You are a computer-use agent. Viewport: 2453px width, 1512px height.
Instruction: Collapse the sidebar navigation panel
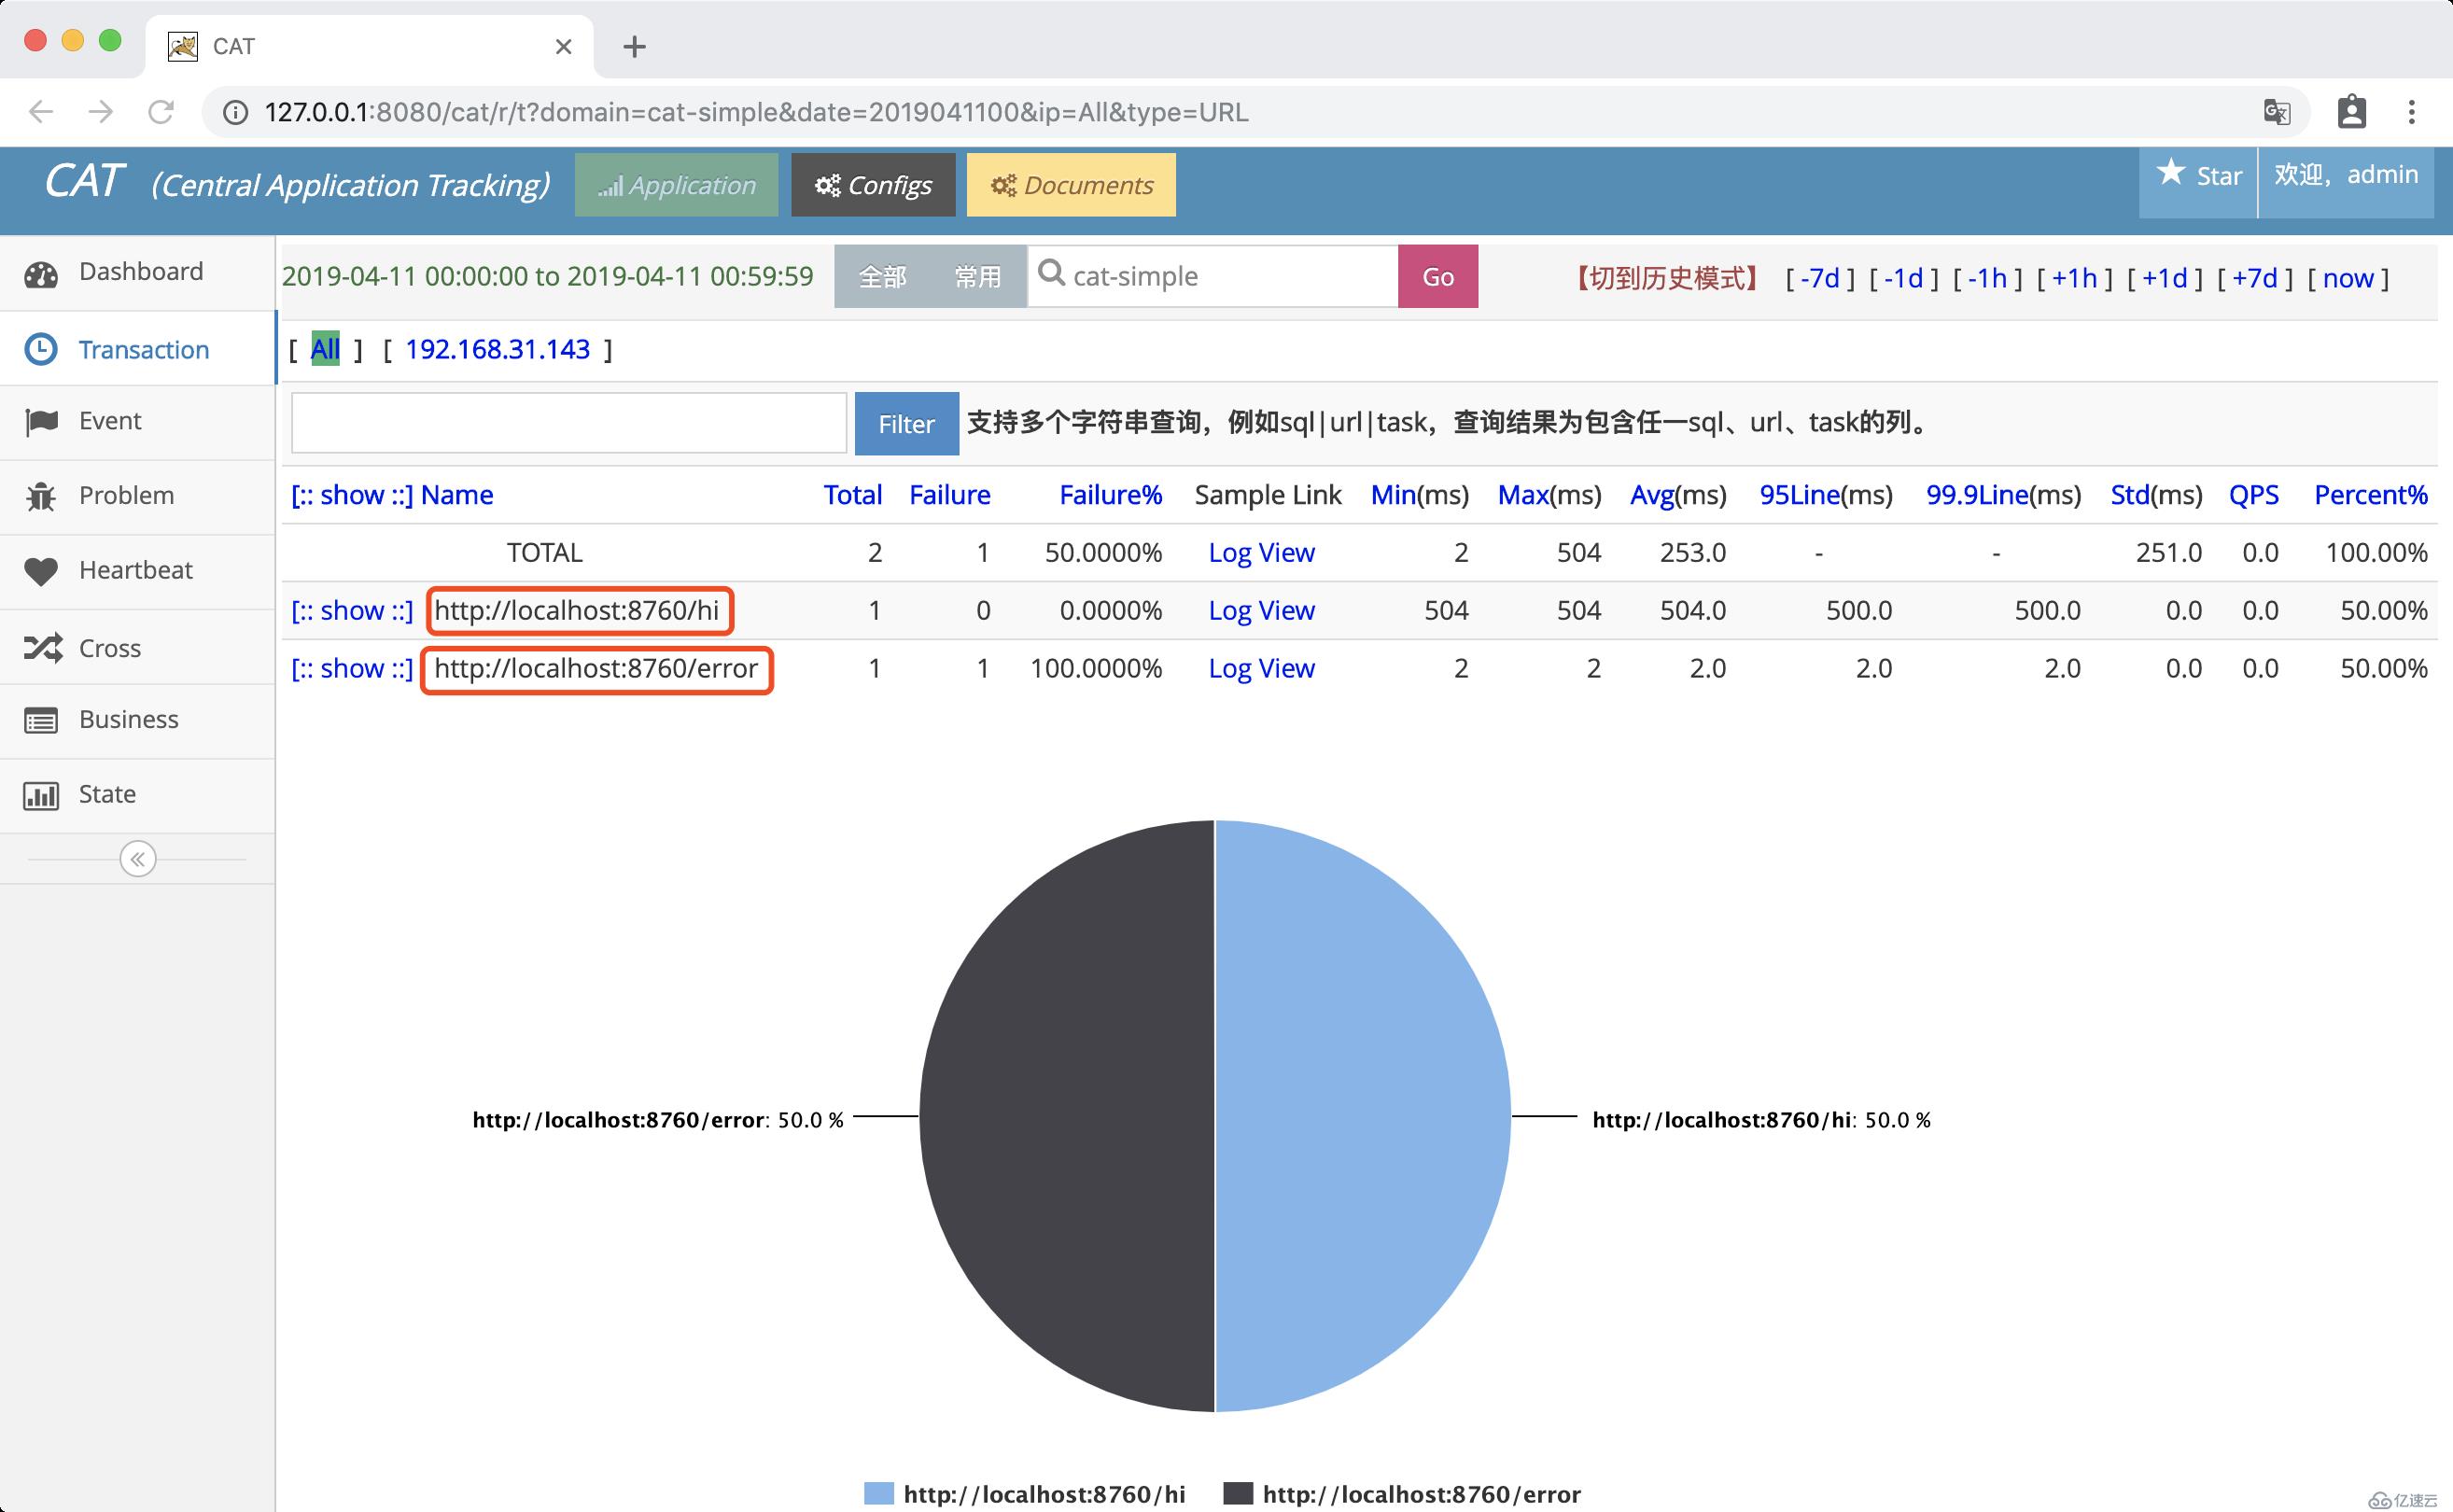(136, 859)
